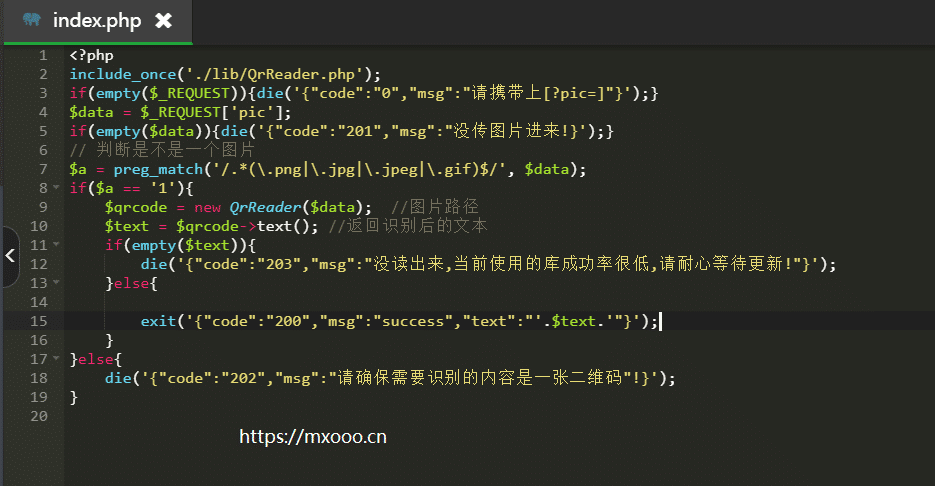935x486 pixels.
Task: Click line number 20 in the gutter
Action: [39, 416]
